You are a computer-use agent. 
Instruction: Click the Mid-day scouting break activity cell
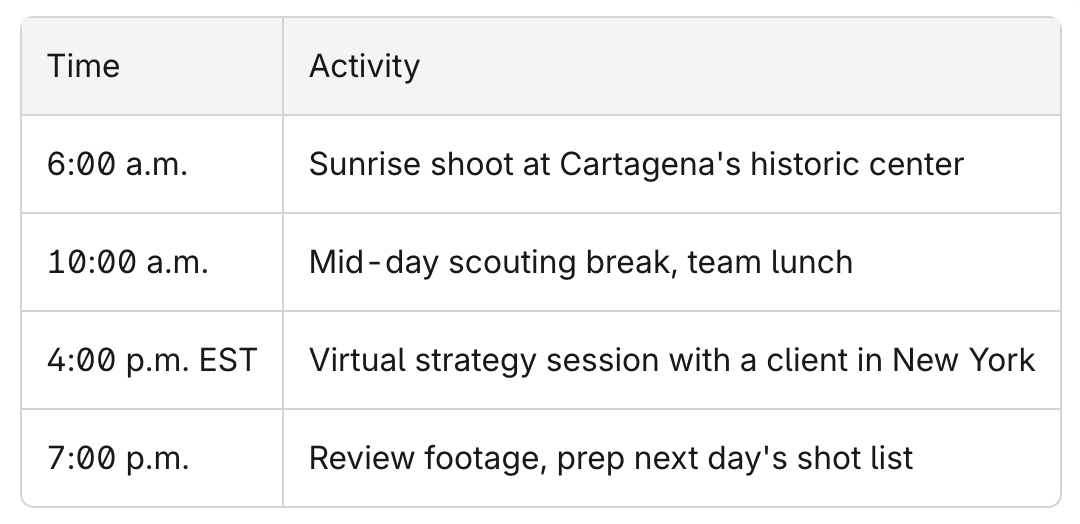[672, 262]
